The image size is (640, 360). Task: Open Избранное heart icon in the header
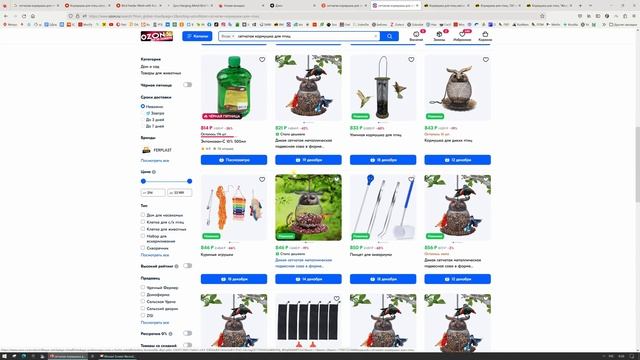462,34
